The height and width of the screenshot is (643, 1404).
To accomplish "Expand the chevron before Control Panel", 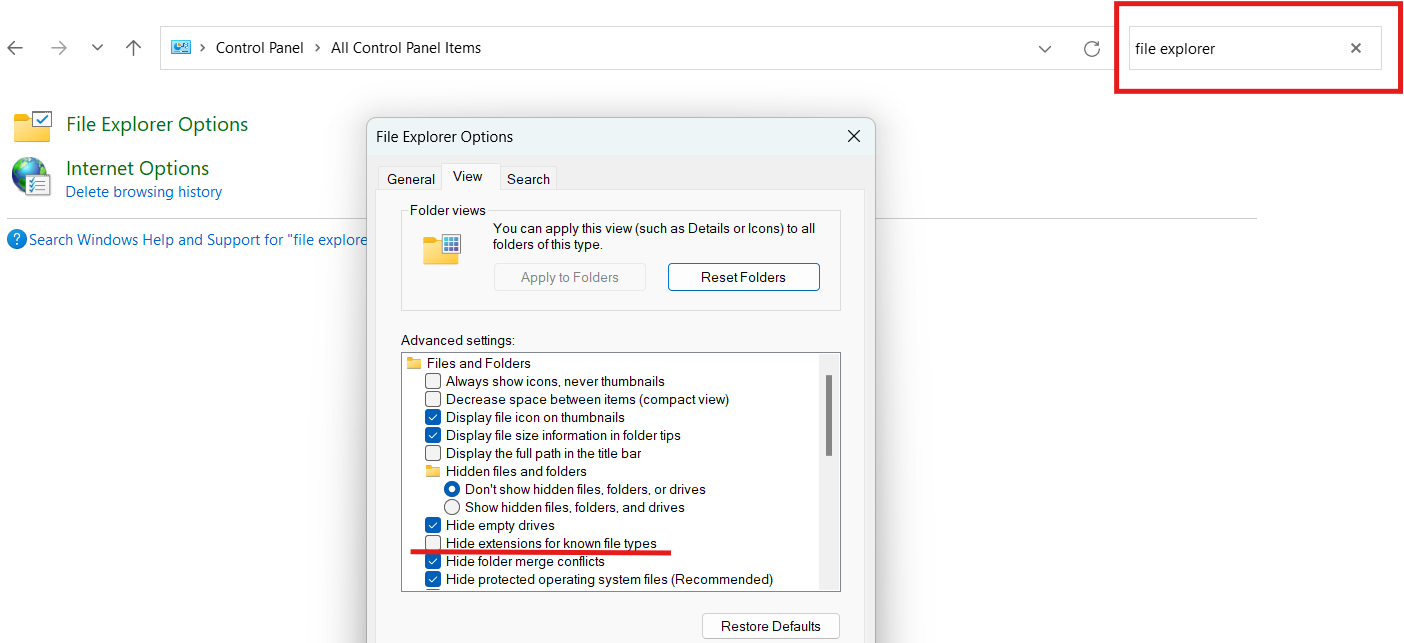I will tap(203, 48).
